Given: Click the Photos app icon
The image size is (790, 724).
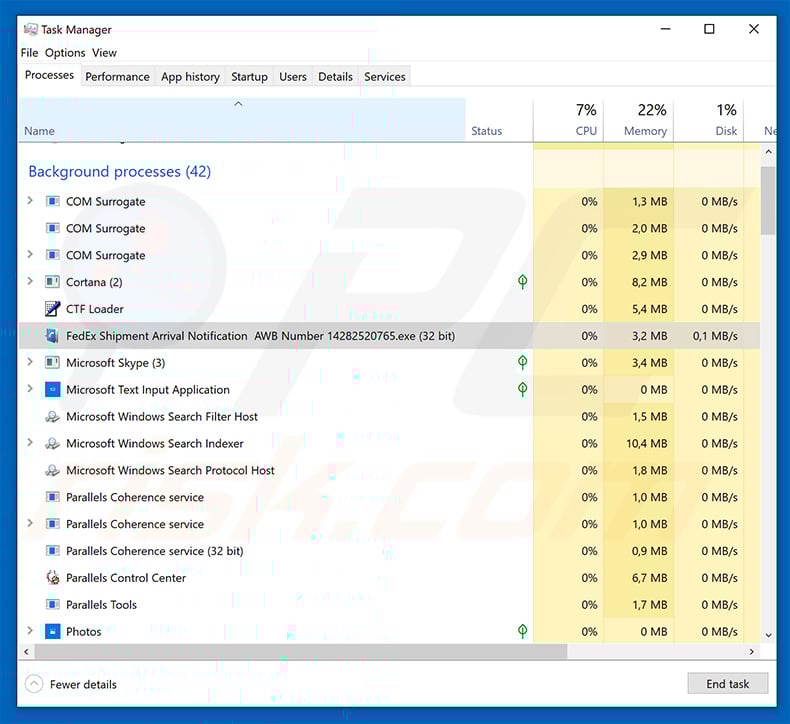Looking at the screenshot, I should click(52, 631).
